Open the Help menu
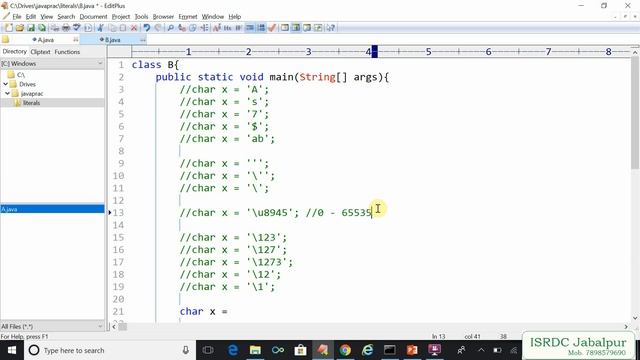 234,17
